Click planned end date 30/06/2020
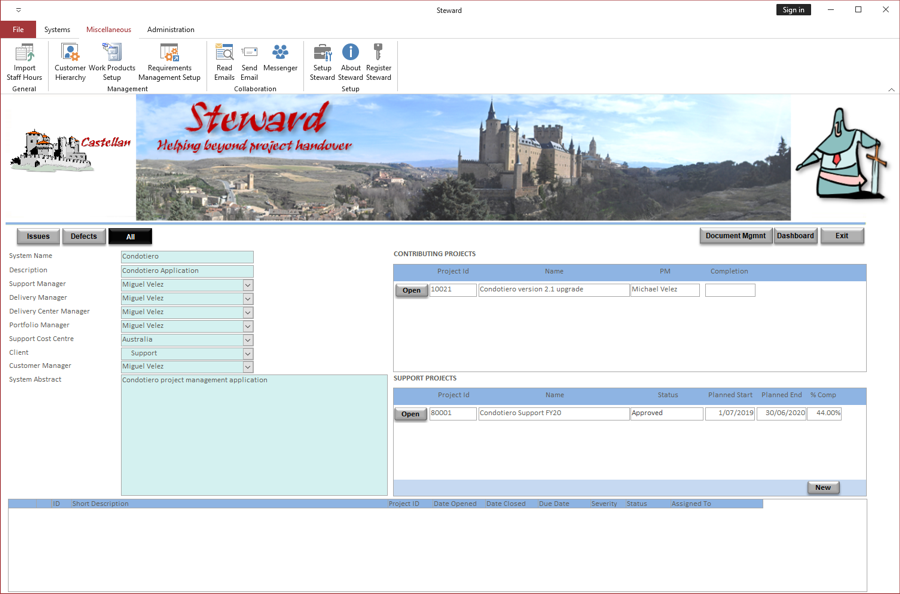The width and height of the screenshot is (900, 594). (x=781, y=413)
